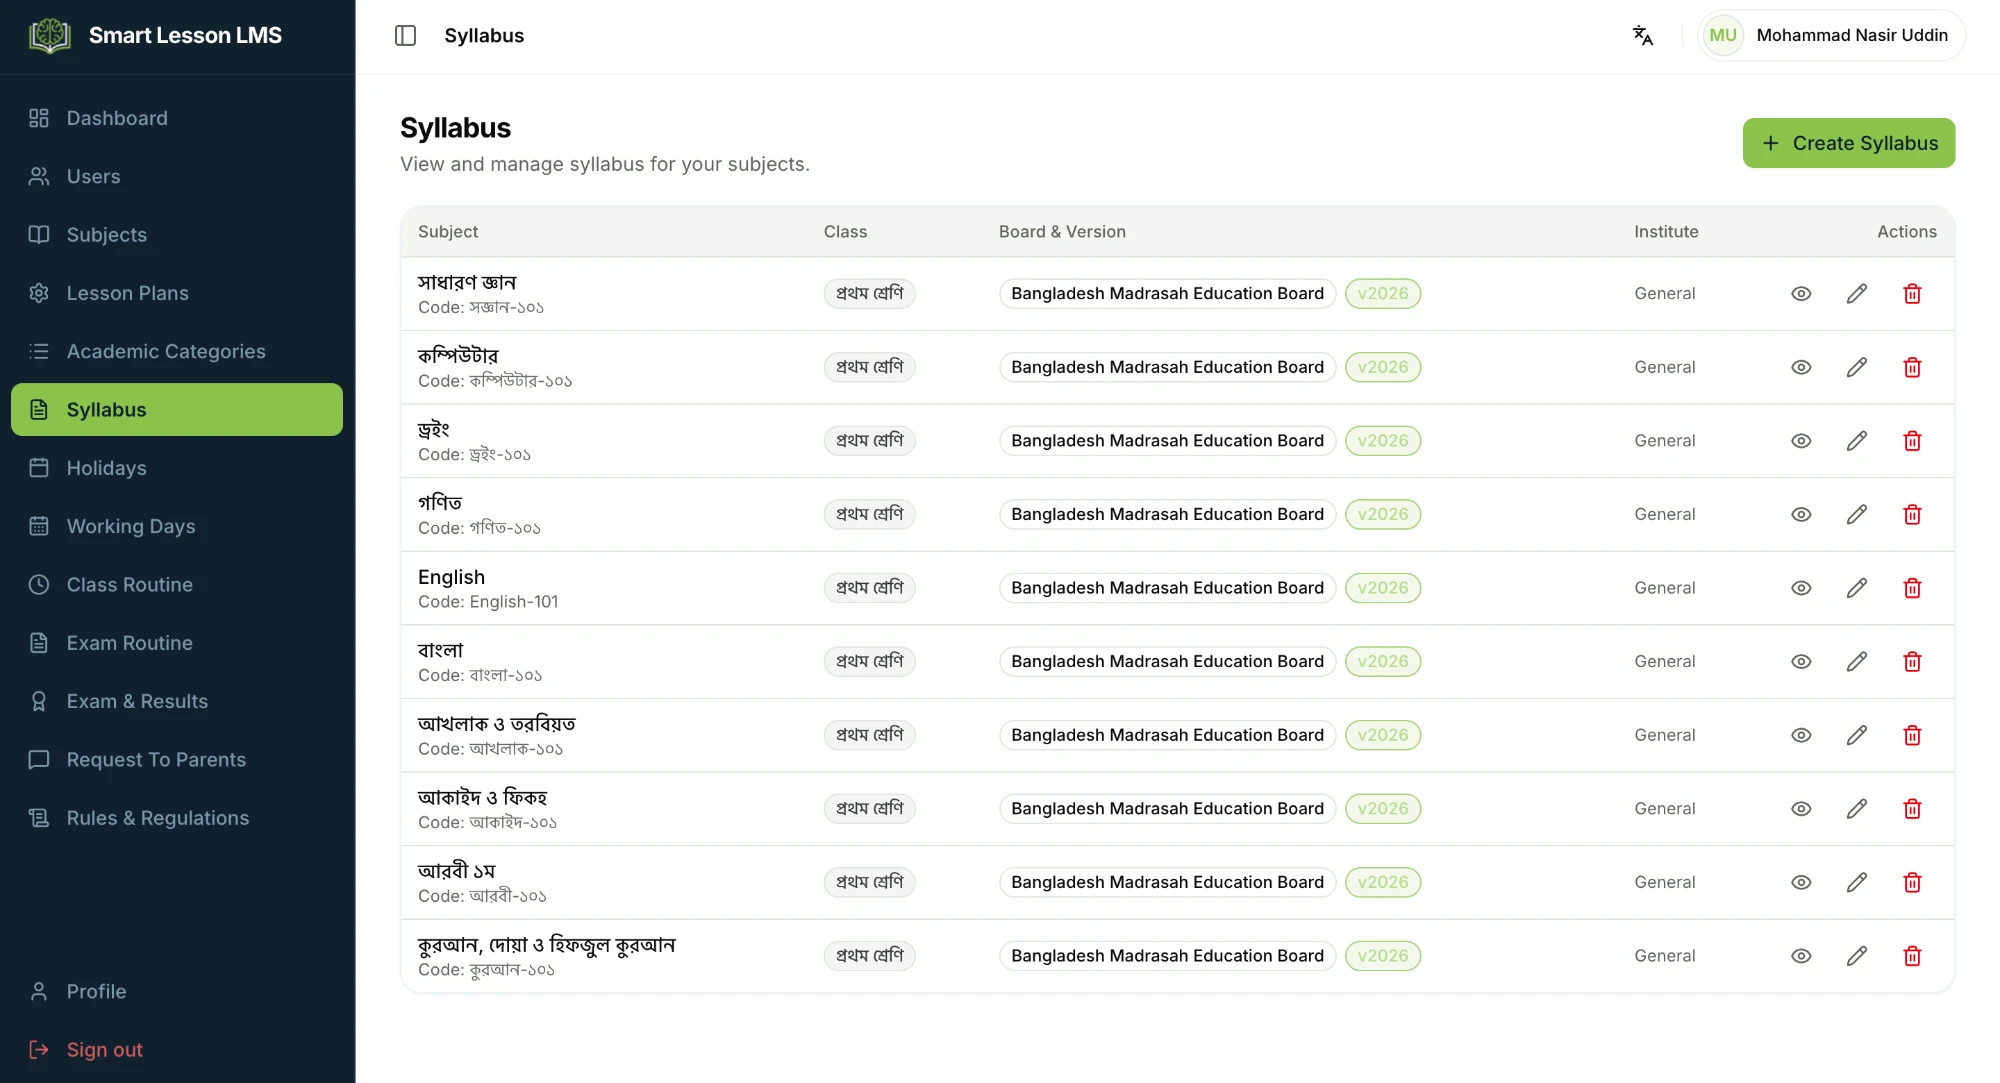
Task: Edit the বাংলা syllabus row
Action: pyautogui.click(x=1857, y=662)
